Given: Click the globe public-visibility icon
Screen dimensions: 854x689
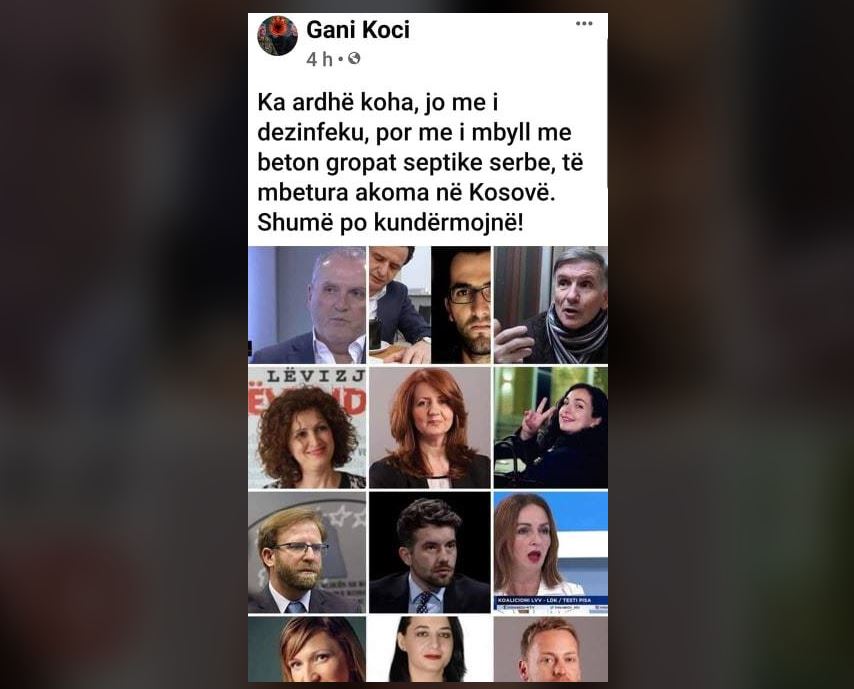Looking at the screenshot, I should [354, 58].
